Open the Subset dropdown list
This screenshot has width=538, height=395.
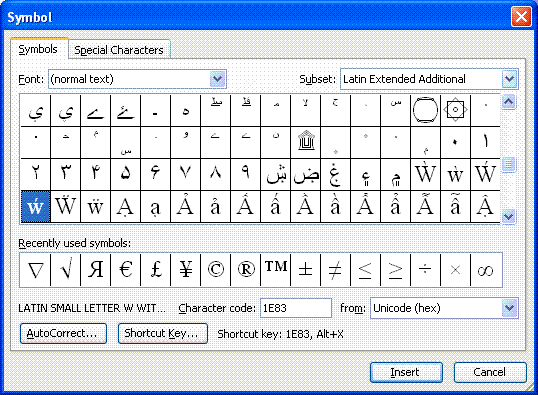510,79
